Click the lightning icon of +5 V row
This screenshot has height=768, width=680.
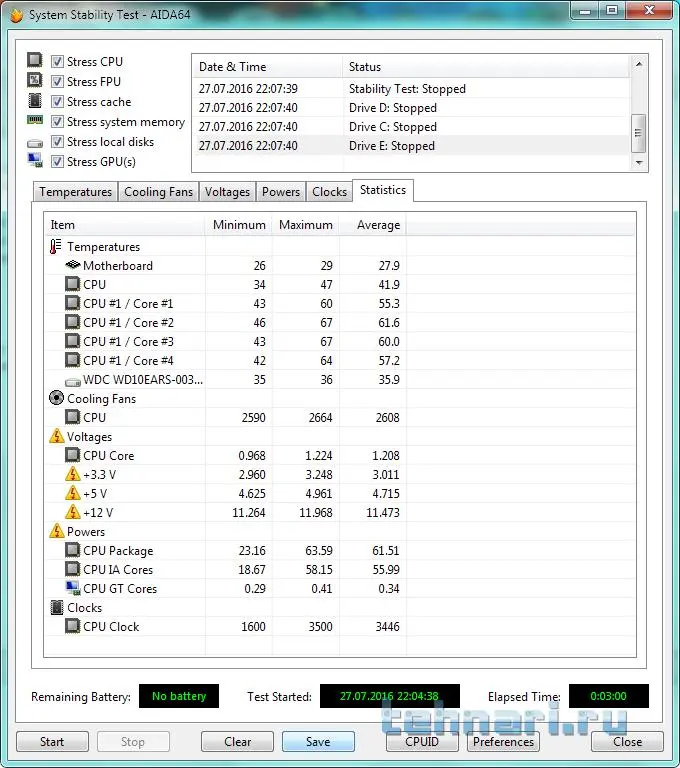pyautogui.click(x=73, y=493)
